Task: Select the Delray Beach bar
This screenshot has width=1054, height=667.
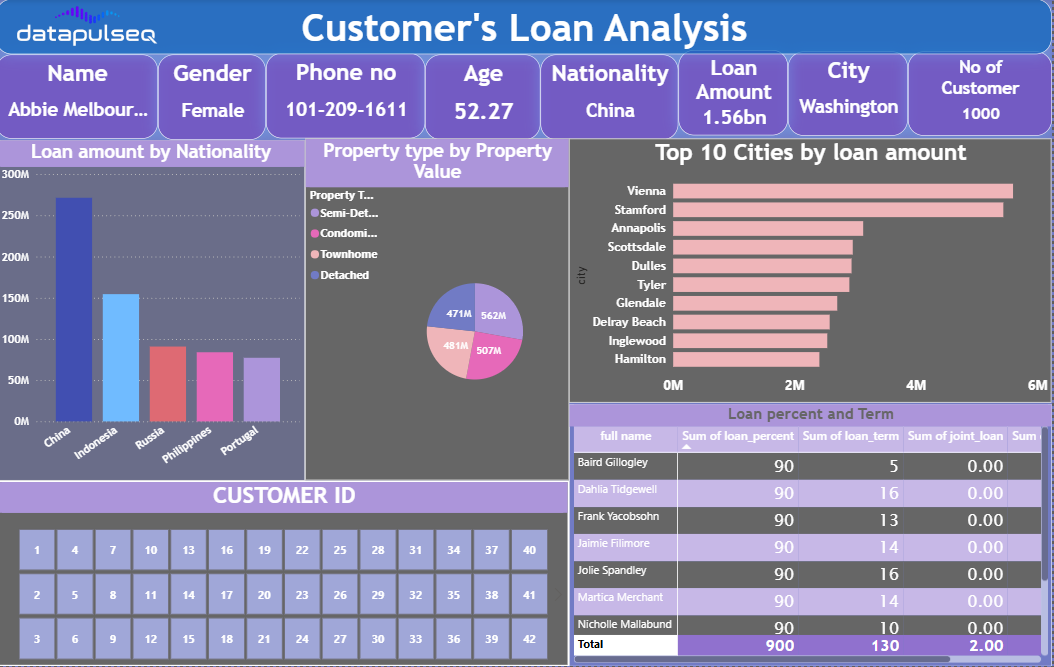Action: tap(752, 322)
